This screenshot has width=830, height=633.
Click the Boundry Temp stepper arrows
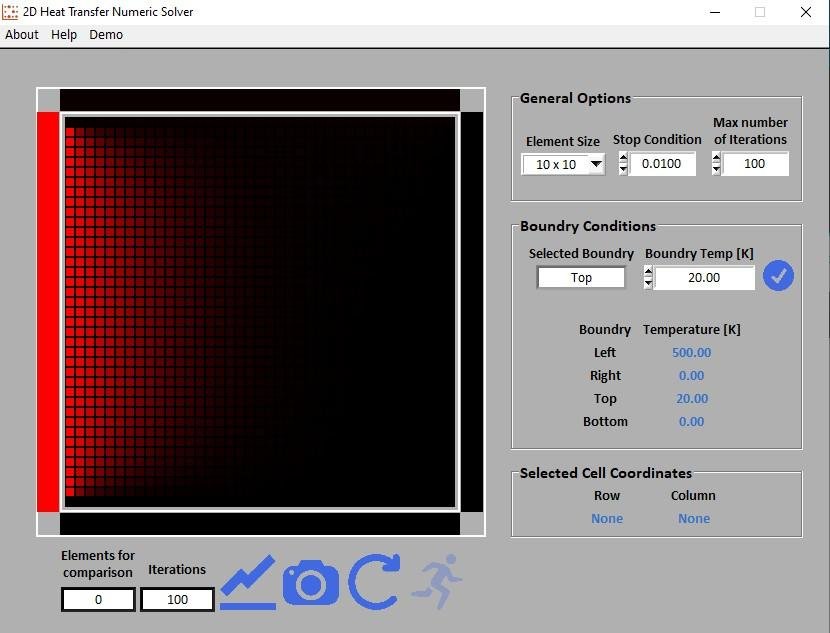pyautogui.click(x=648, y=278)
